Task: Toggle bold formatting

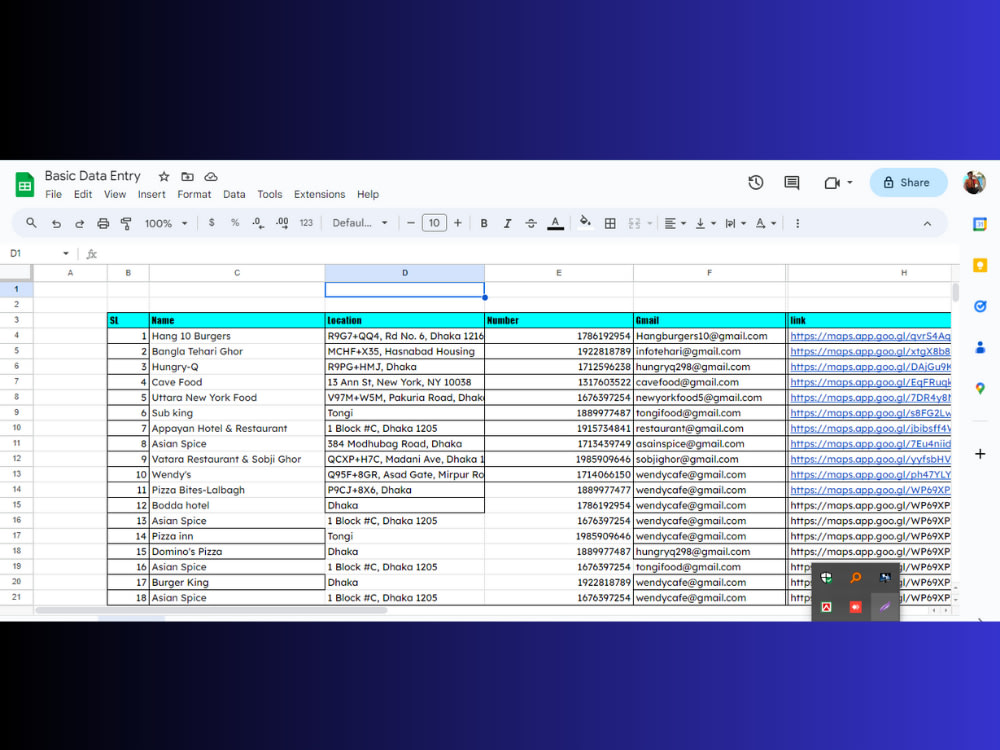Action: (x=484, y=223)
